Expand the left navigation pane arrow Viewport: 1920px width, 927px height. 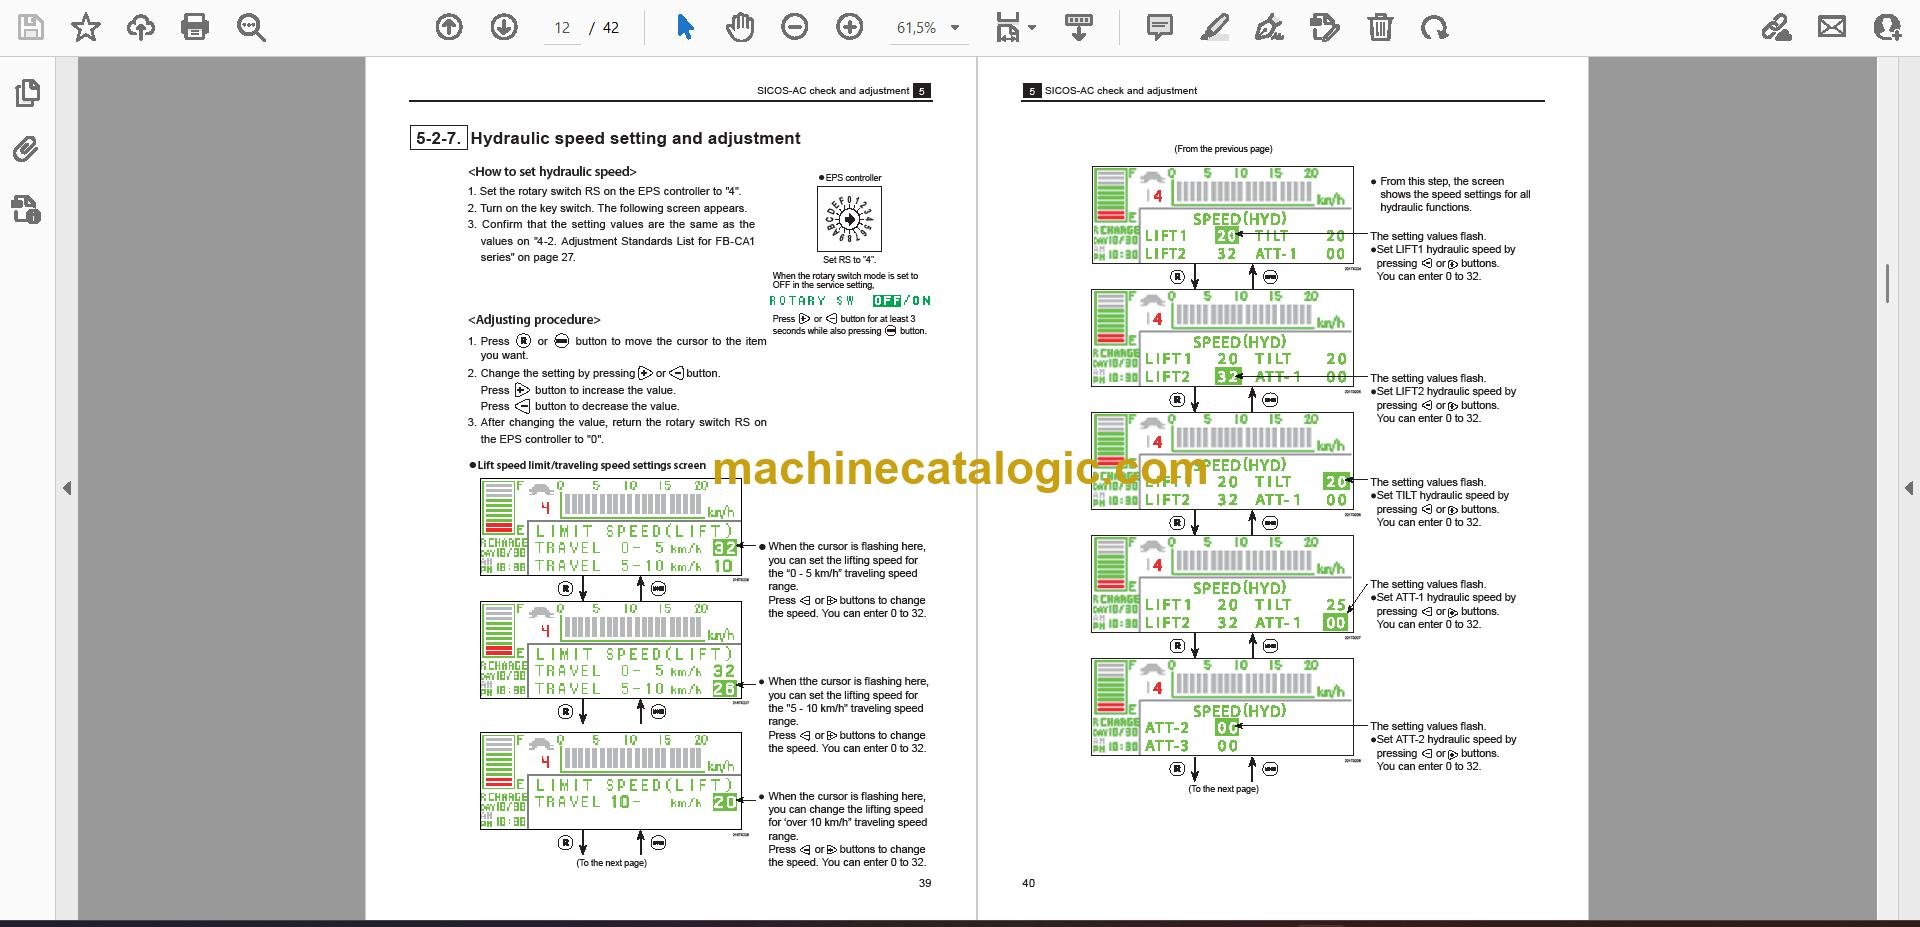(x=67, y=488)
